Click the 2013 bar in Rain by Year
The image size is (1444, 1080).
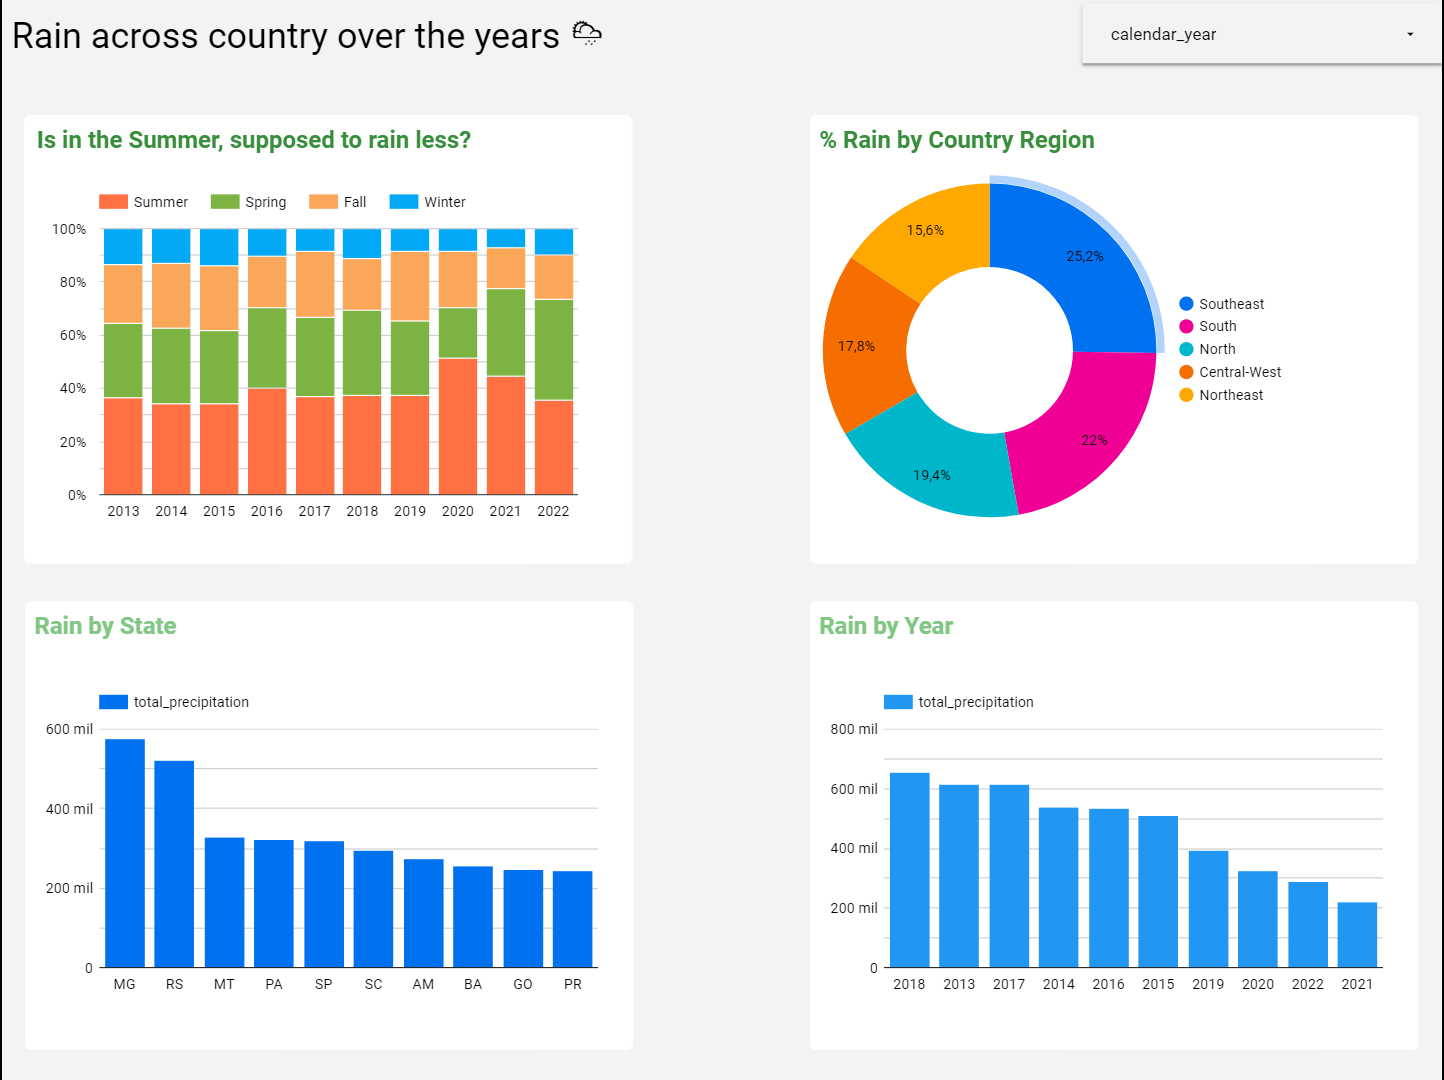pos(959,876)
